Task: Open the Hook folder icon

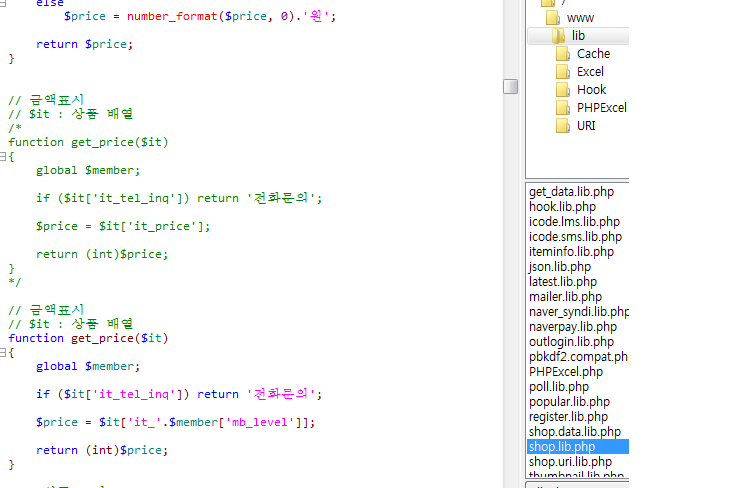Action: pos(564,90)
